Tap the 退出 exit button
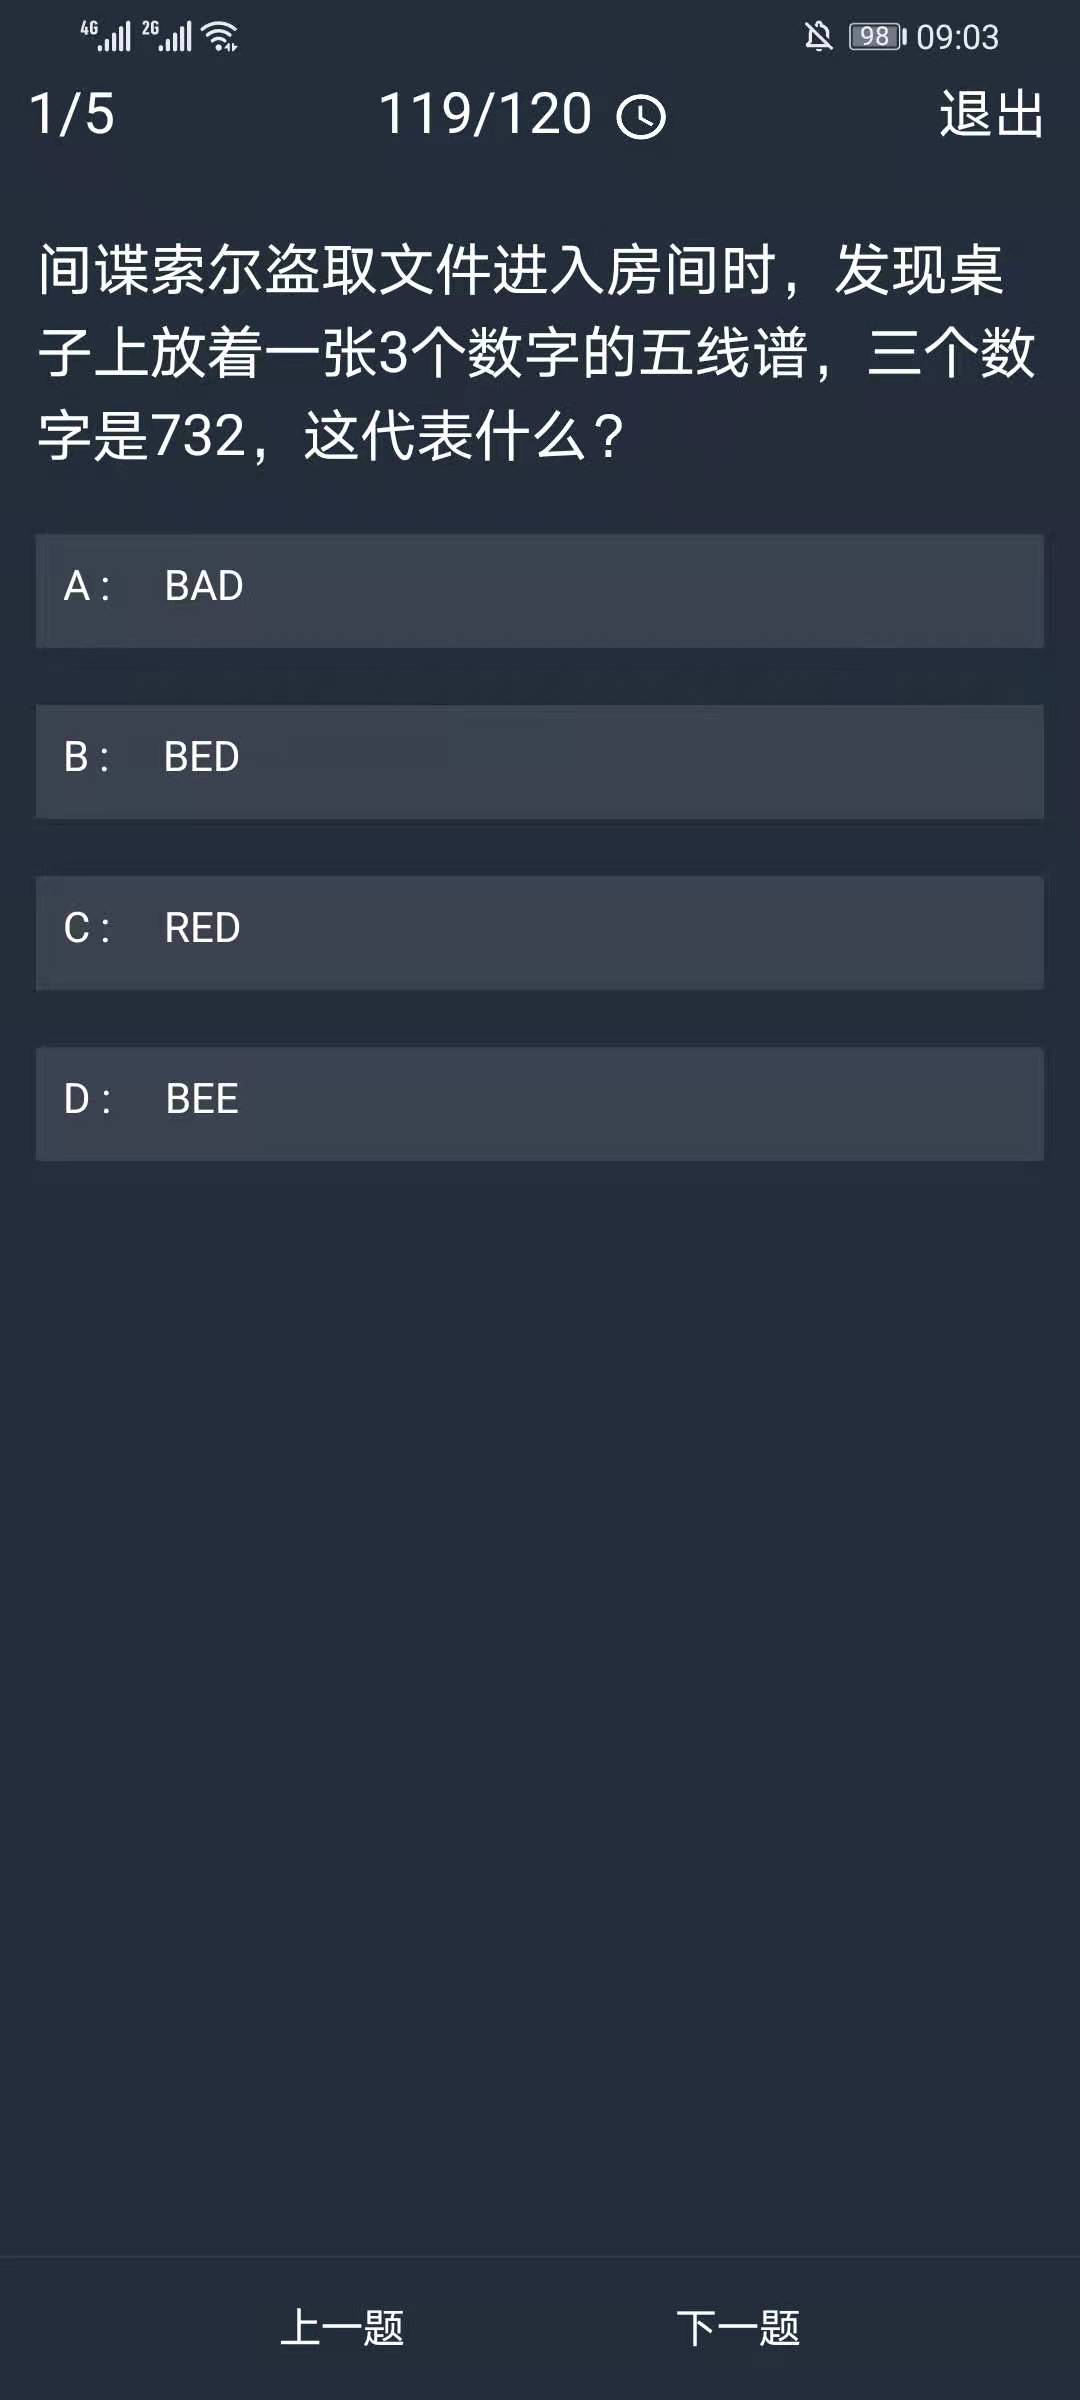 pos(991,114)
